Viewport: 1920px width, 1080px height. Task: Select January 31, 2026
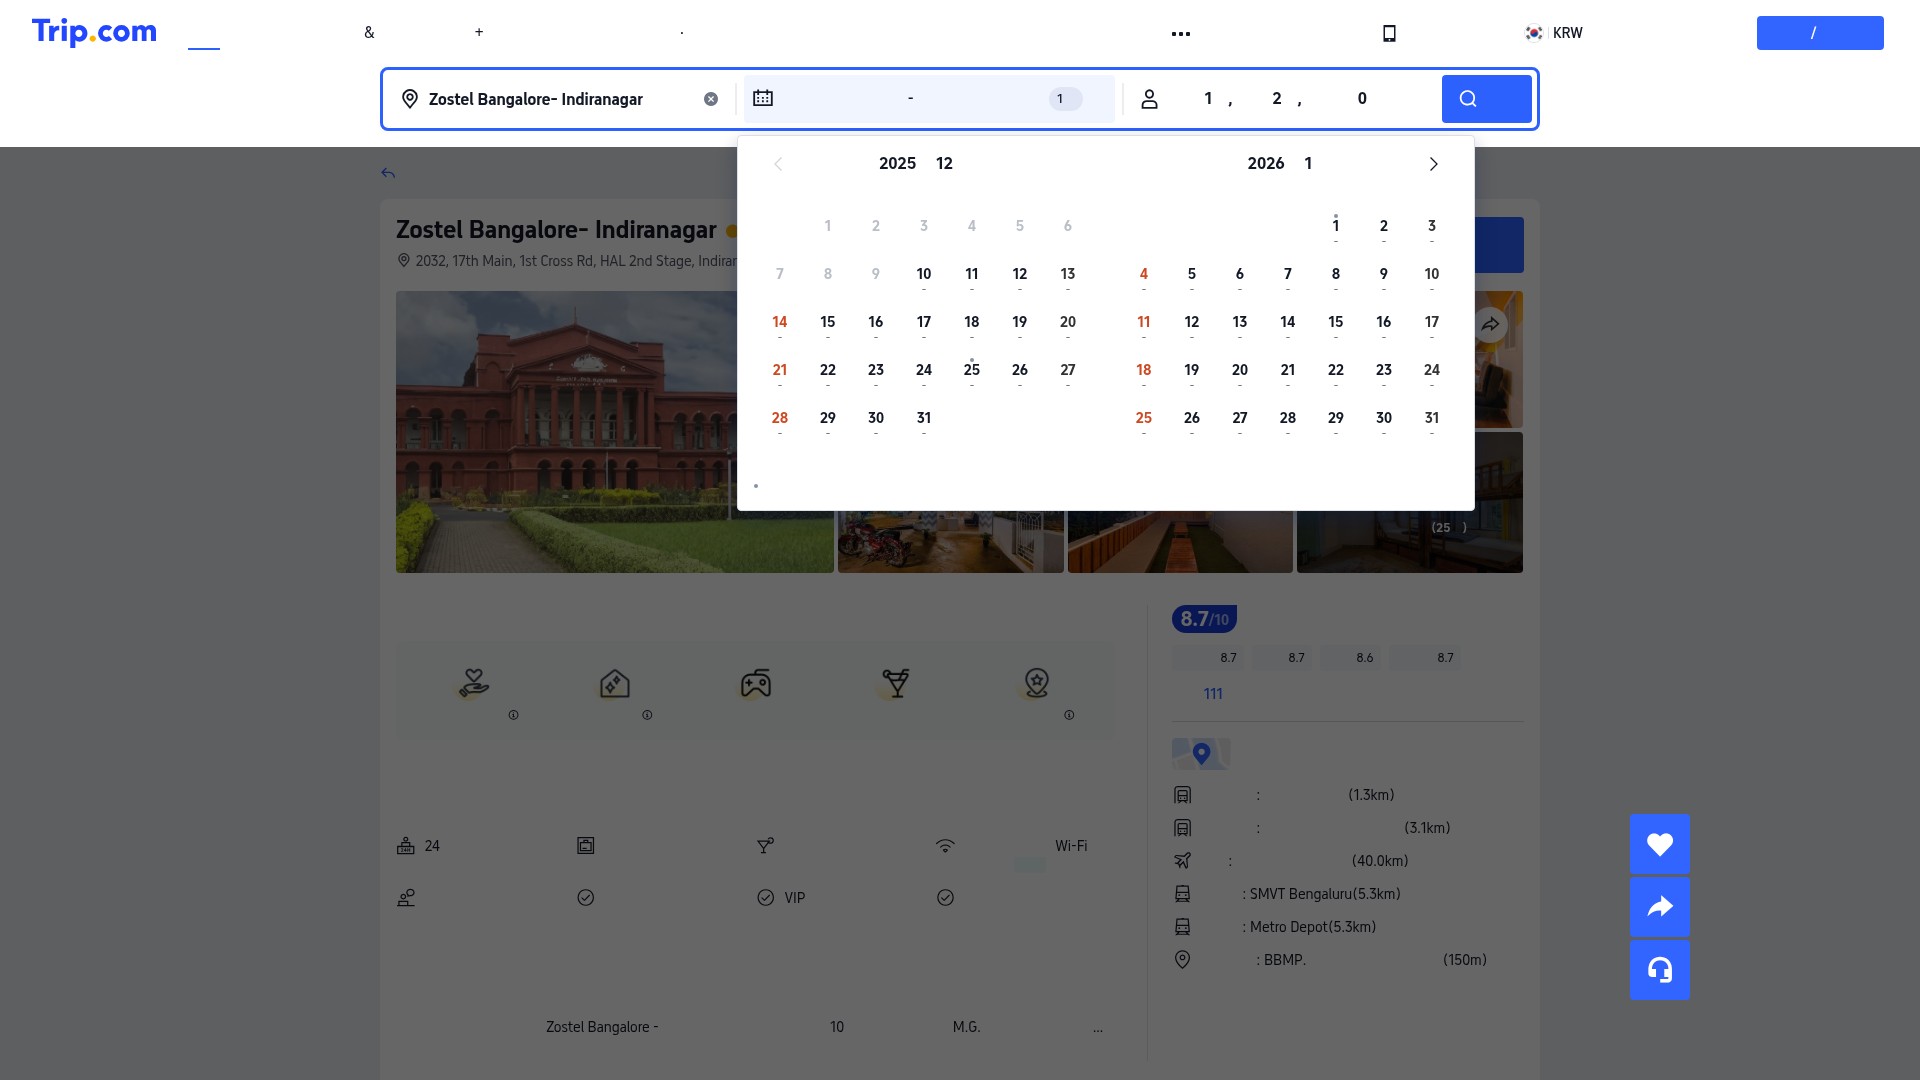[x=1432, y=418]
